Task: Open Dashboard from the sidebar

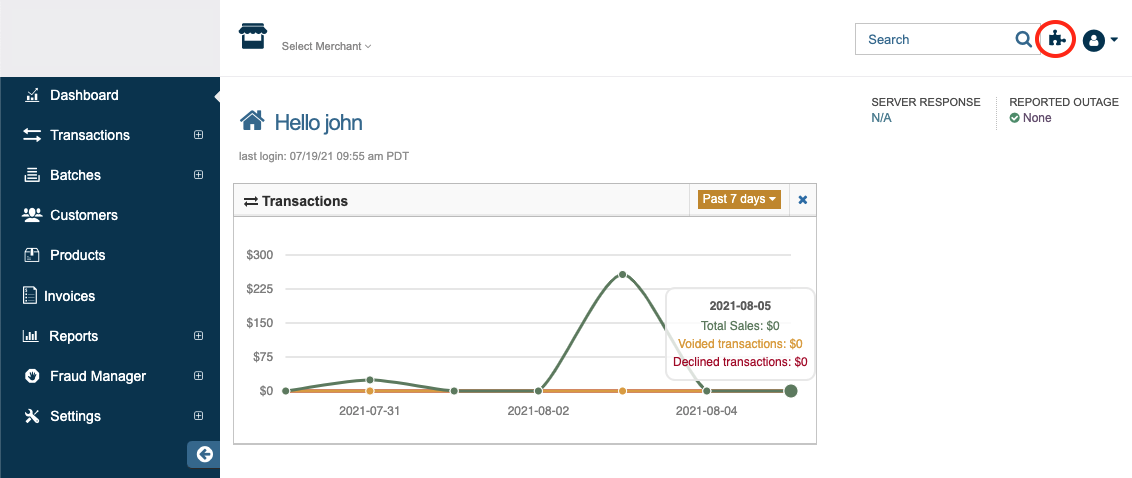Action: pyautogui.click(x=84, y=96)
